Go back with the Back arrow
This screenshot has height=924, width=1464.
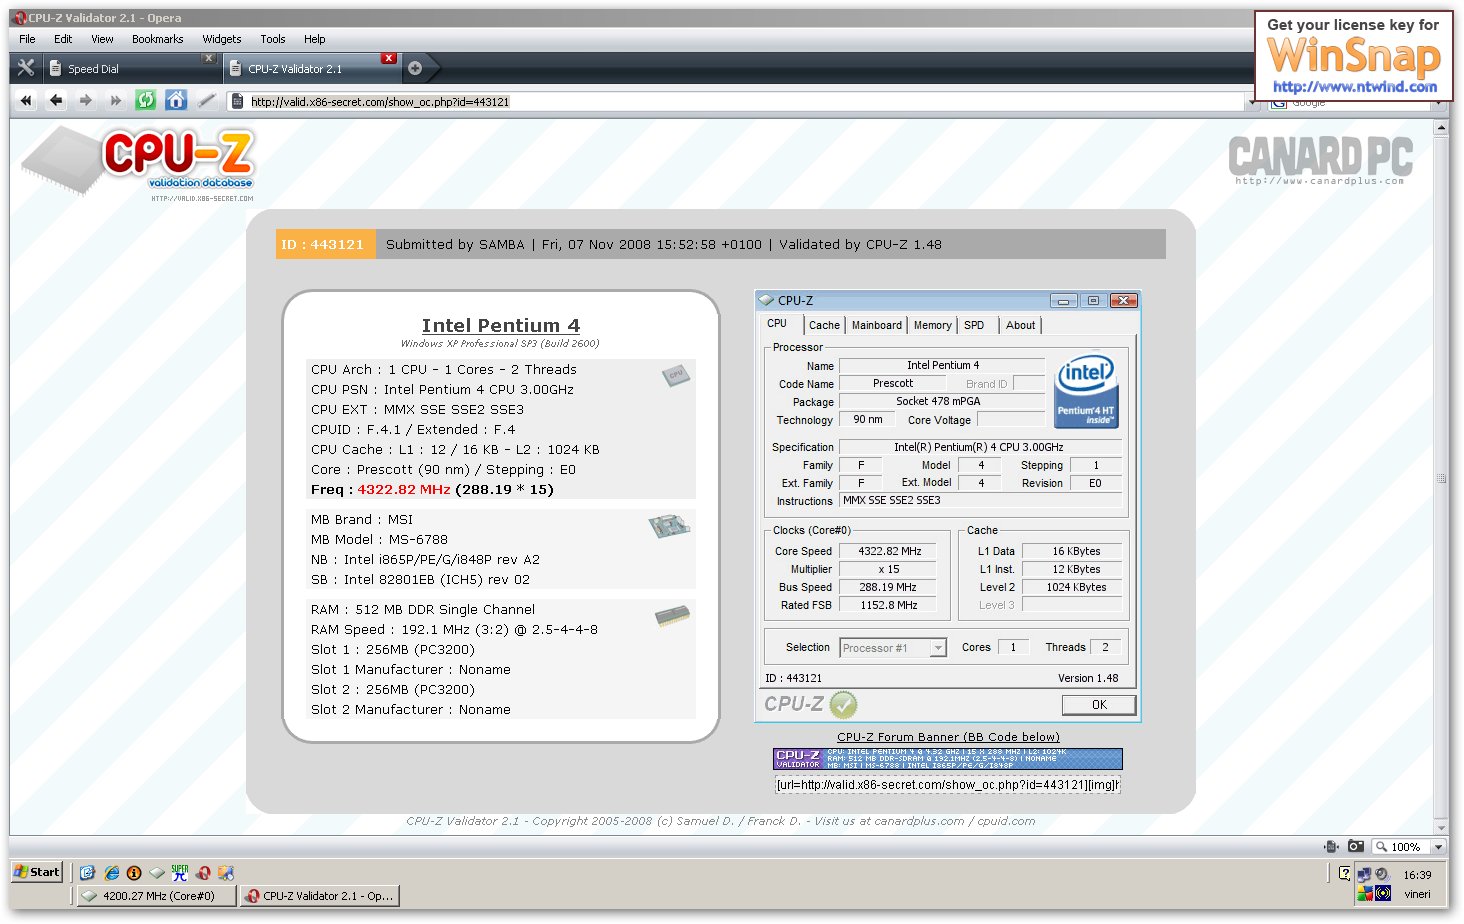click(x=56, y=100)
